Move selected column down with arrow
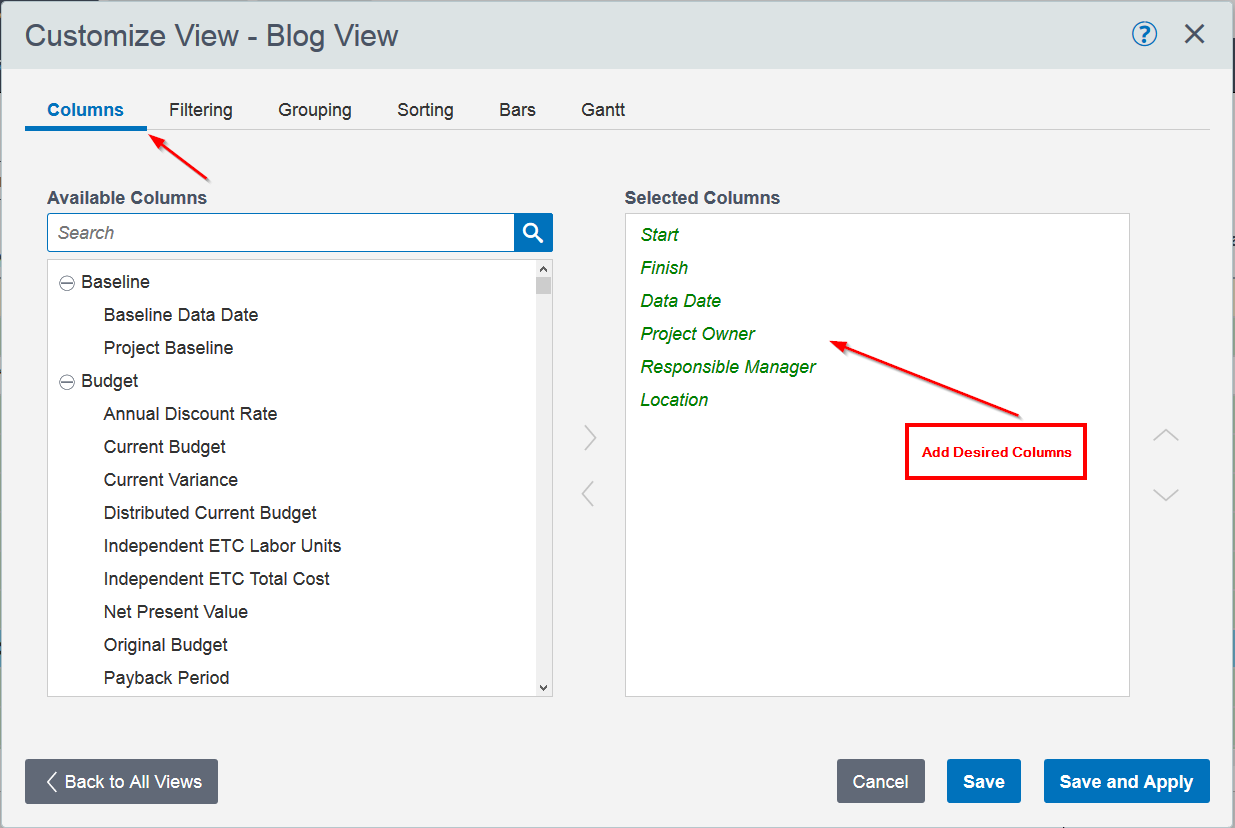Viewport: 1235px width, 828px height. tap(1165, 495)
